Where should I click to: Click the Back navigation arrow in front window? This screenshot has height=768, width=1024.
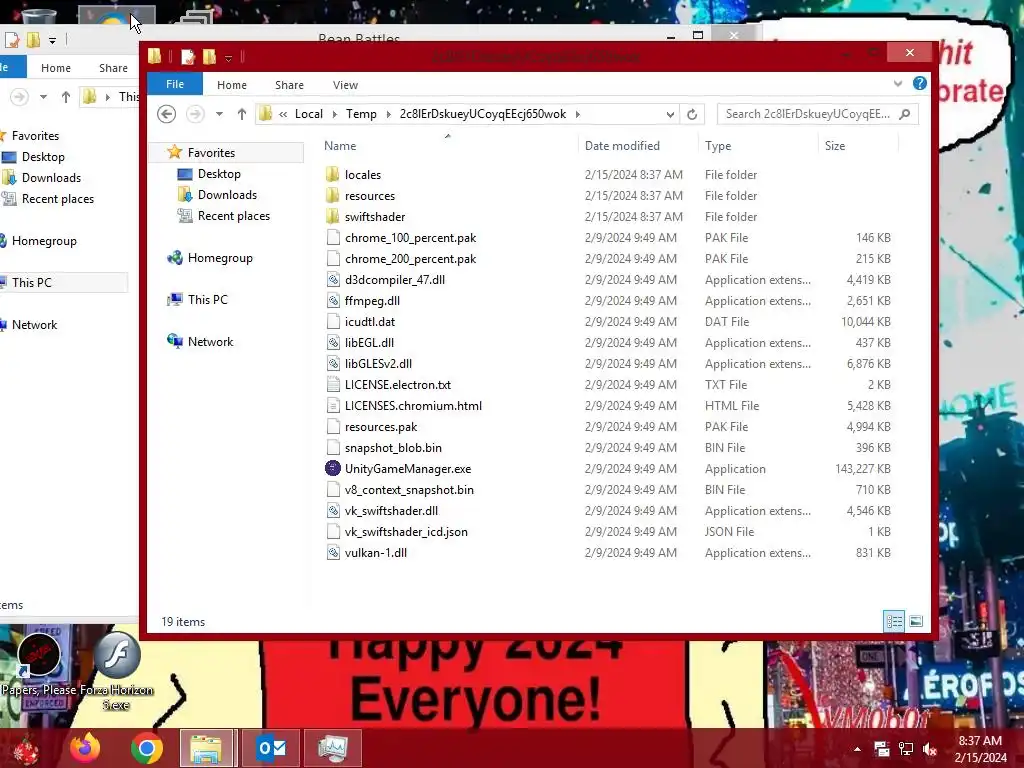pyautogui.click(x=167, y=114)
